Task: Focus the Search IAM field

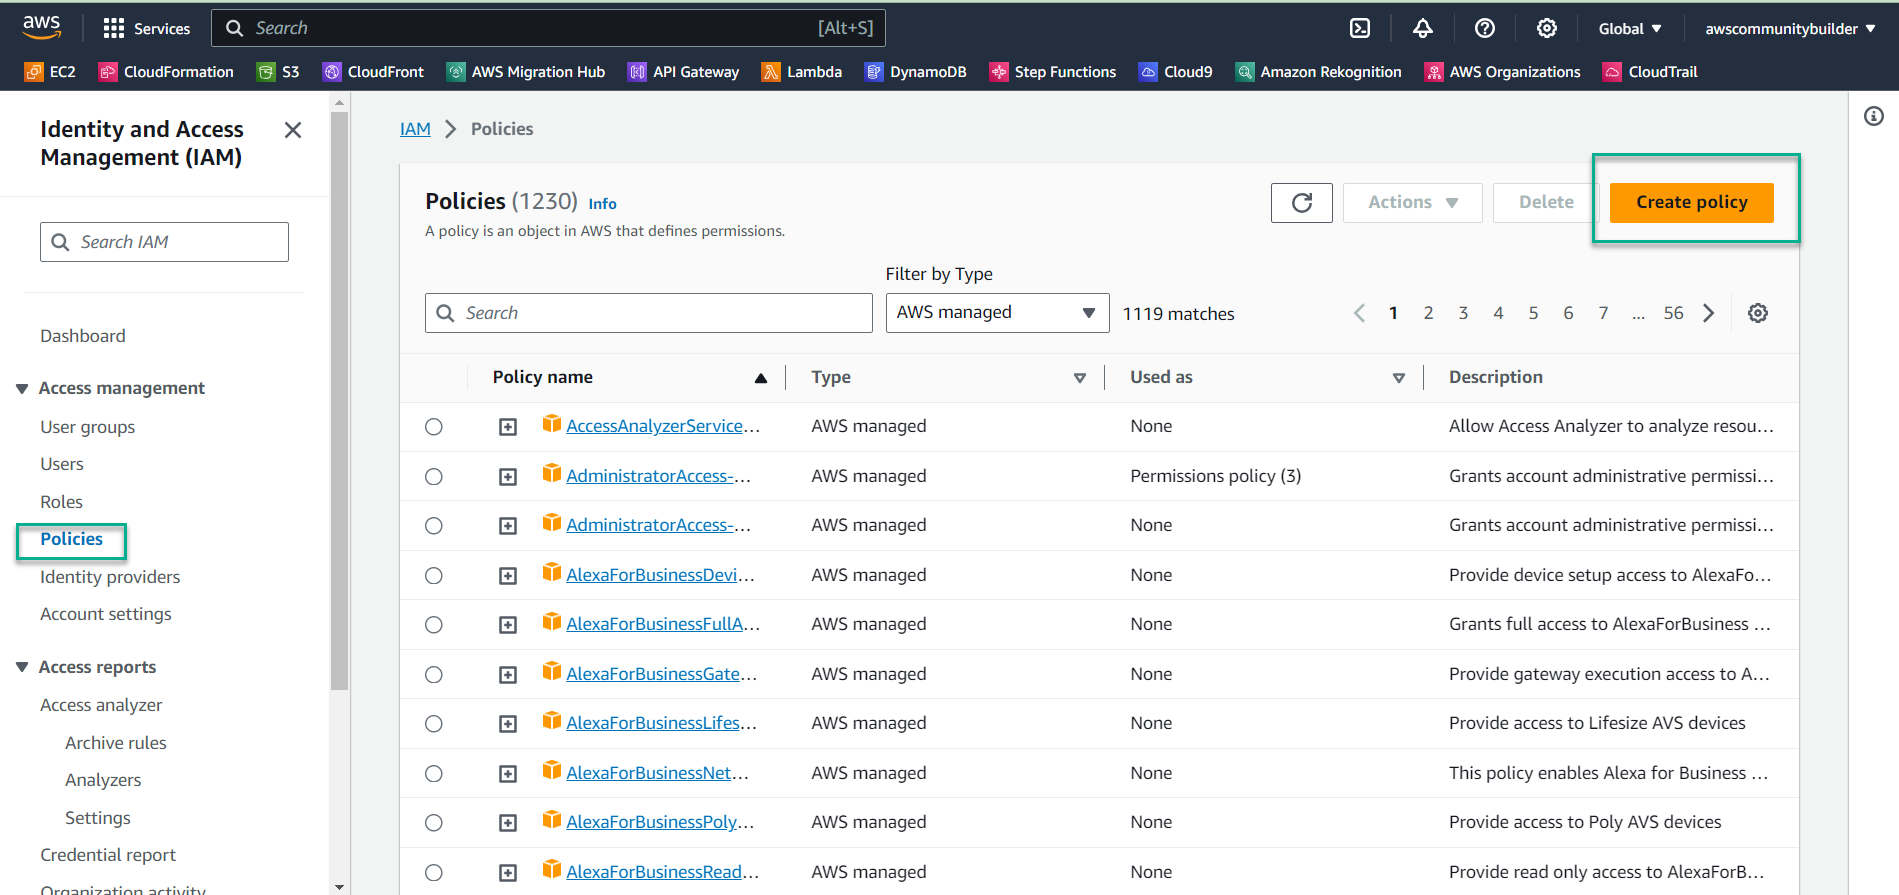Action: point(164,242)
